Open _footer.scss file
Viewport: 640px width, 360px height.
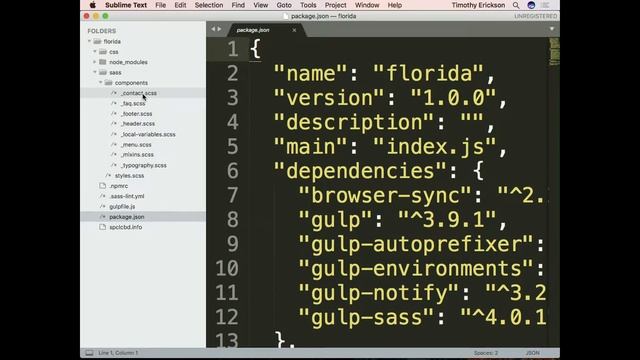click(x=136, y=113)
